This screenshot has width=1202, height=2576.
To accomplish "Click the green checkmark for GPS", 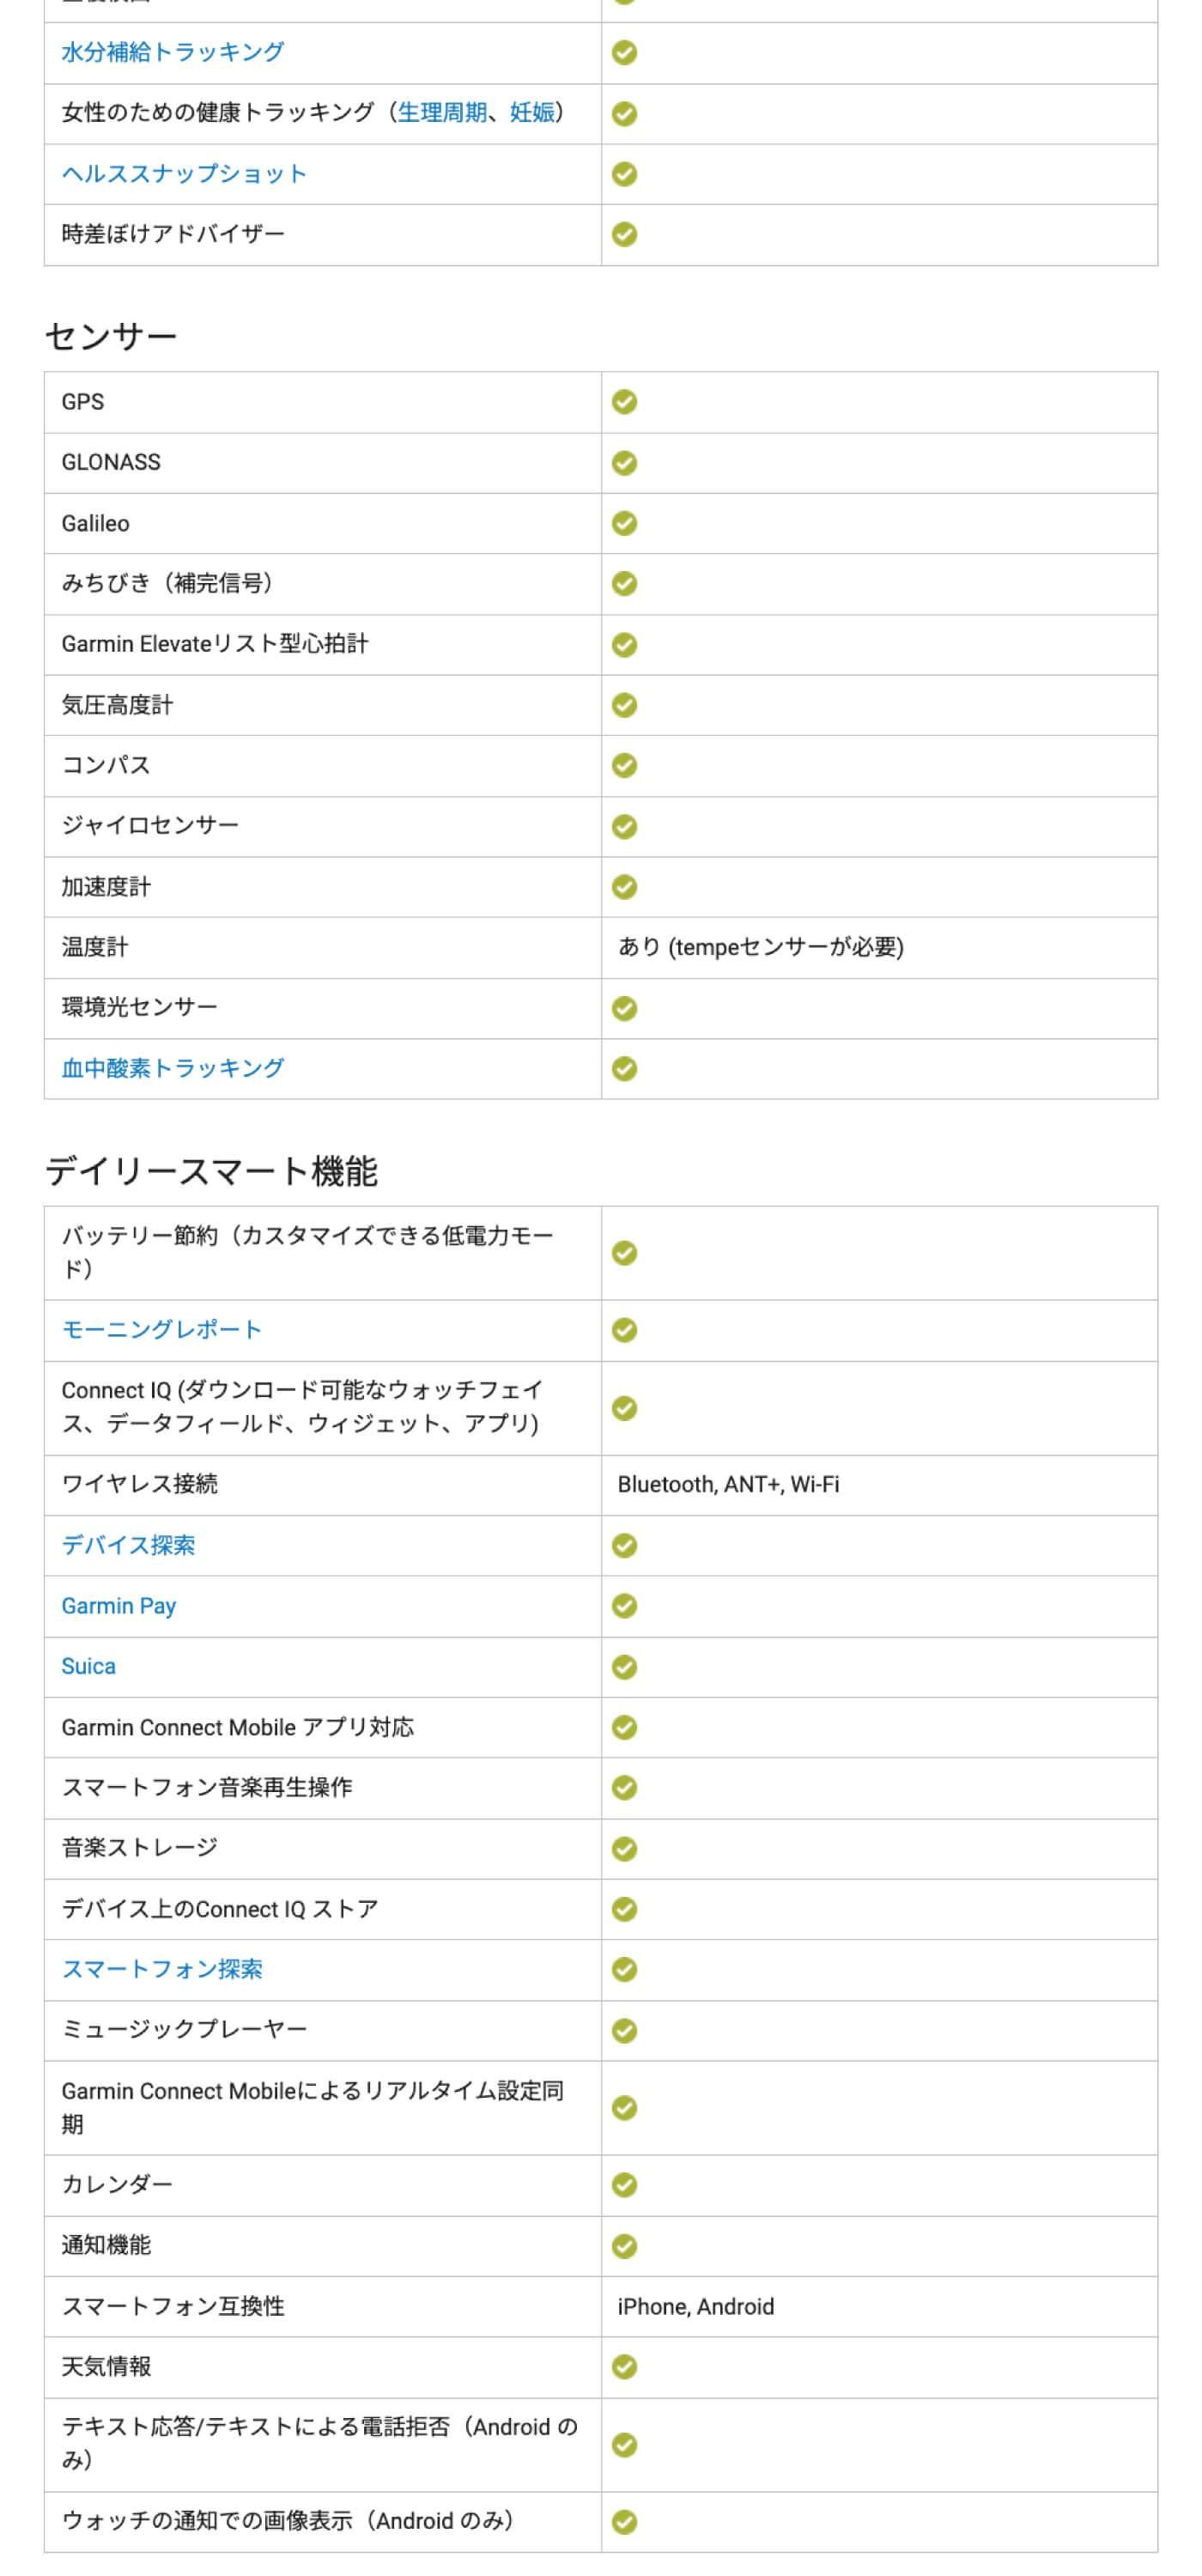I will (x=624, y=402).
